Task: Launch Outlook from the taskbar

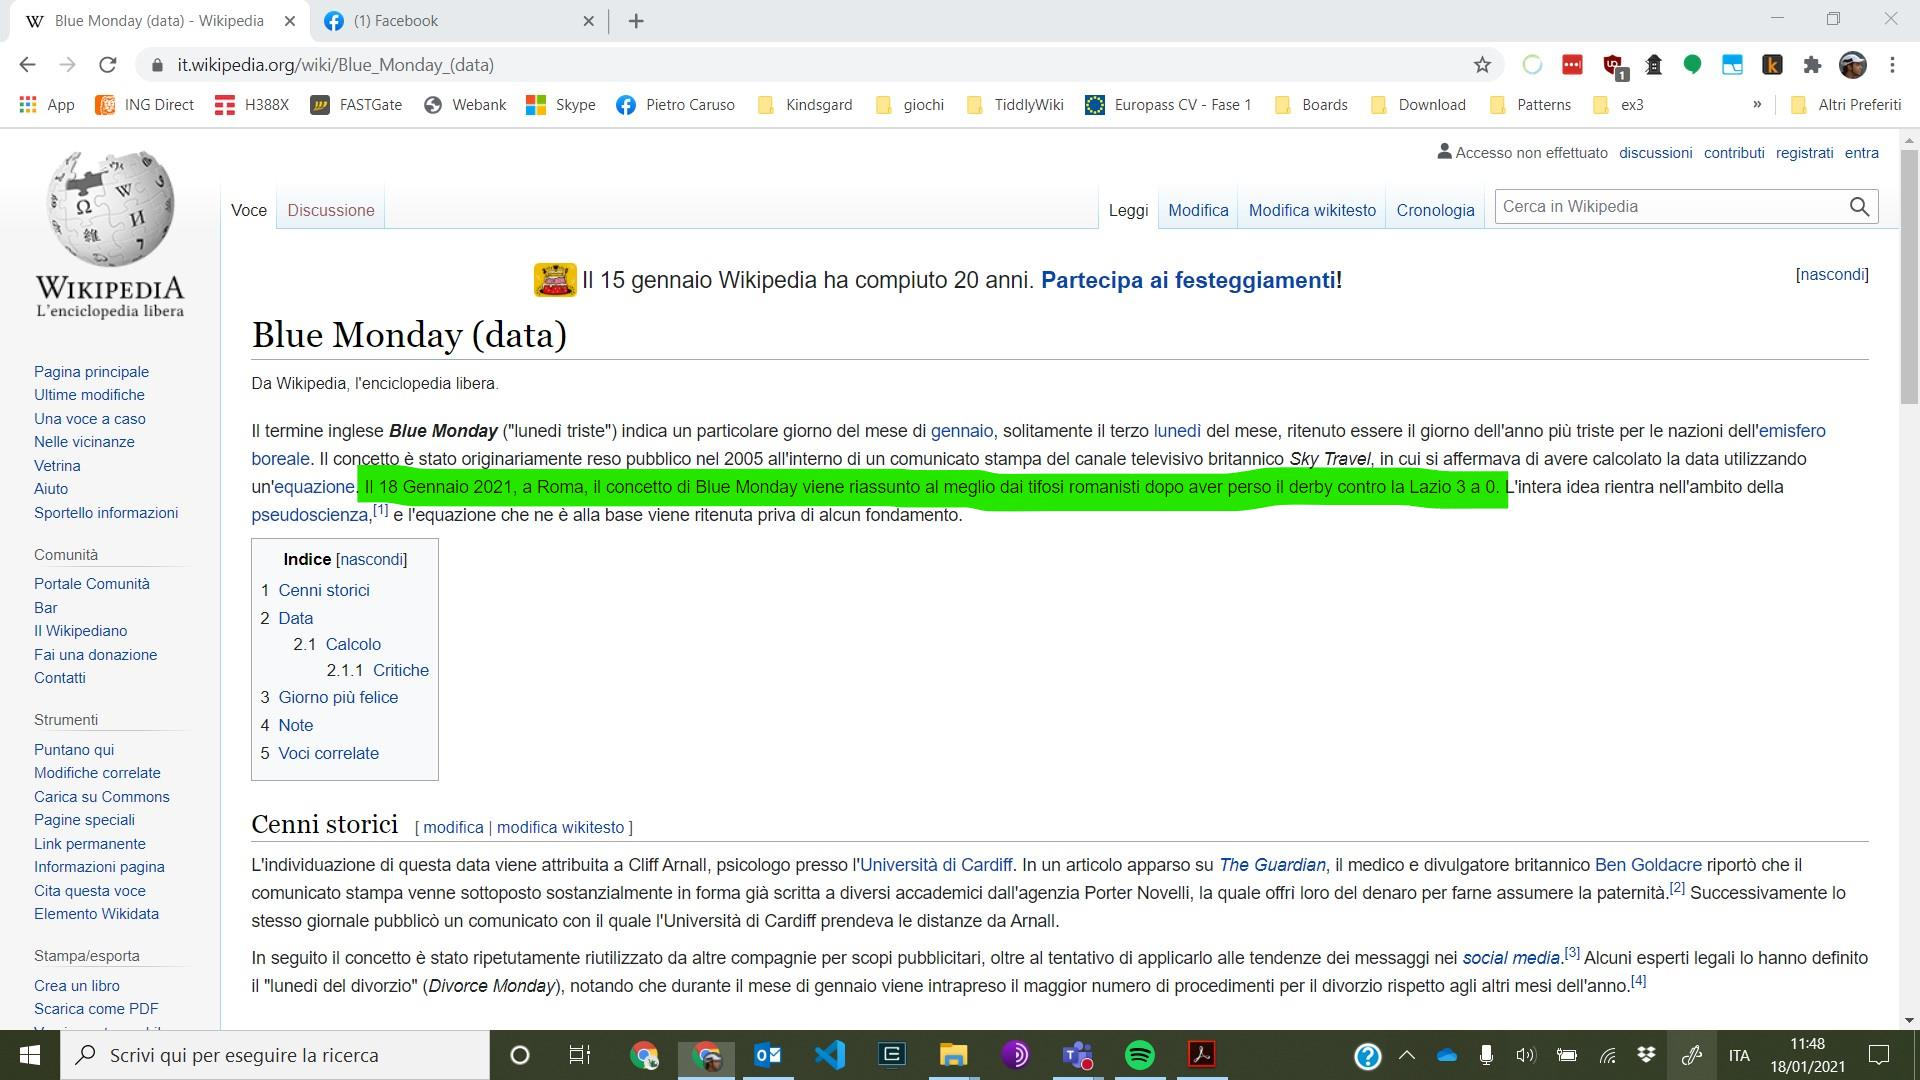Action: pos(767,1055)
